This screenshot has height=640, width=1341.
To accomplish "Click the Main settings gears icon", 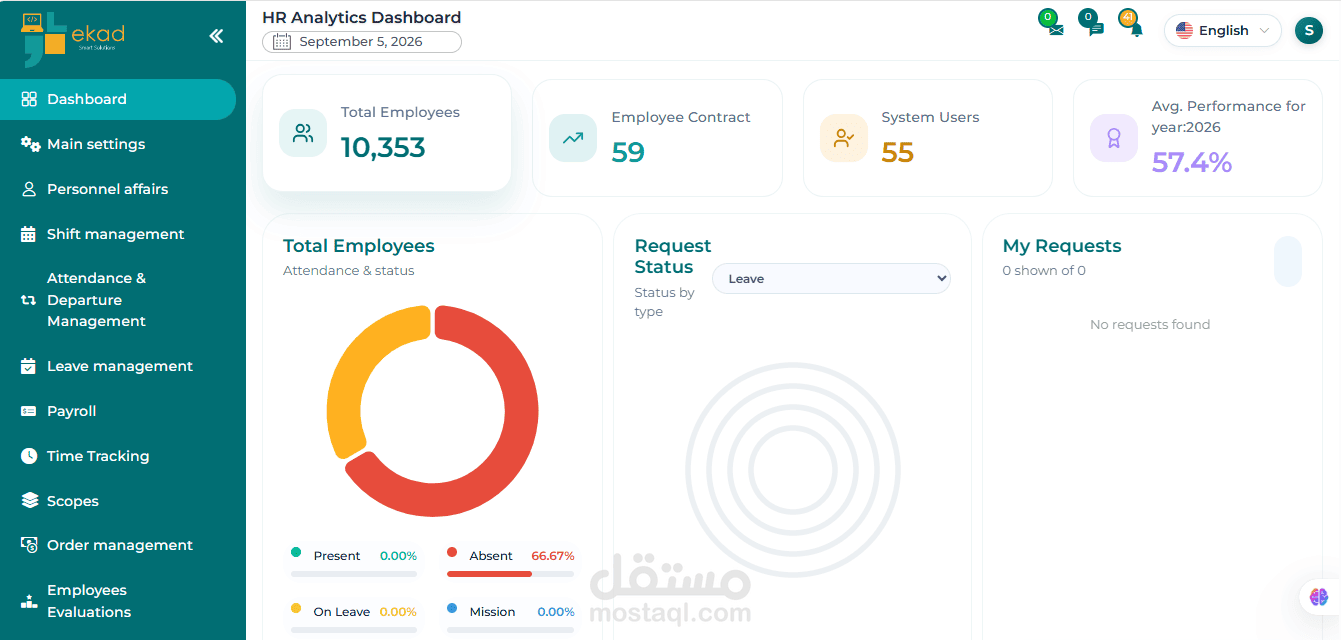I will click(30, 144).
